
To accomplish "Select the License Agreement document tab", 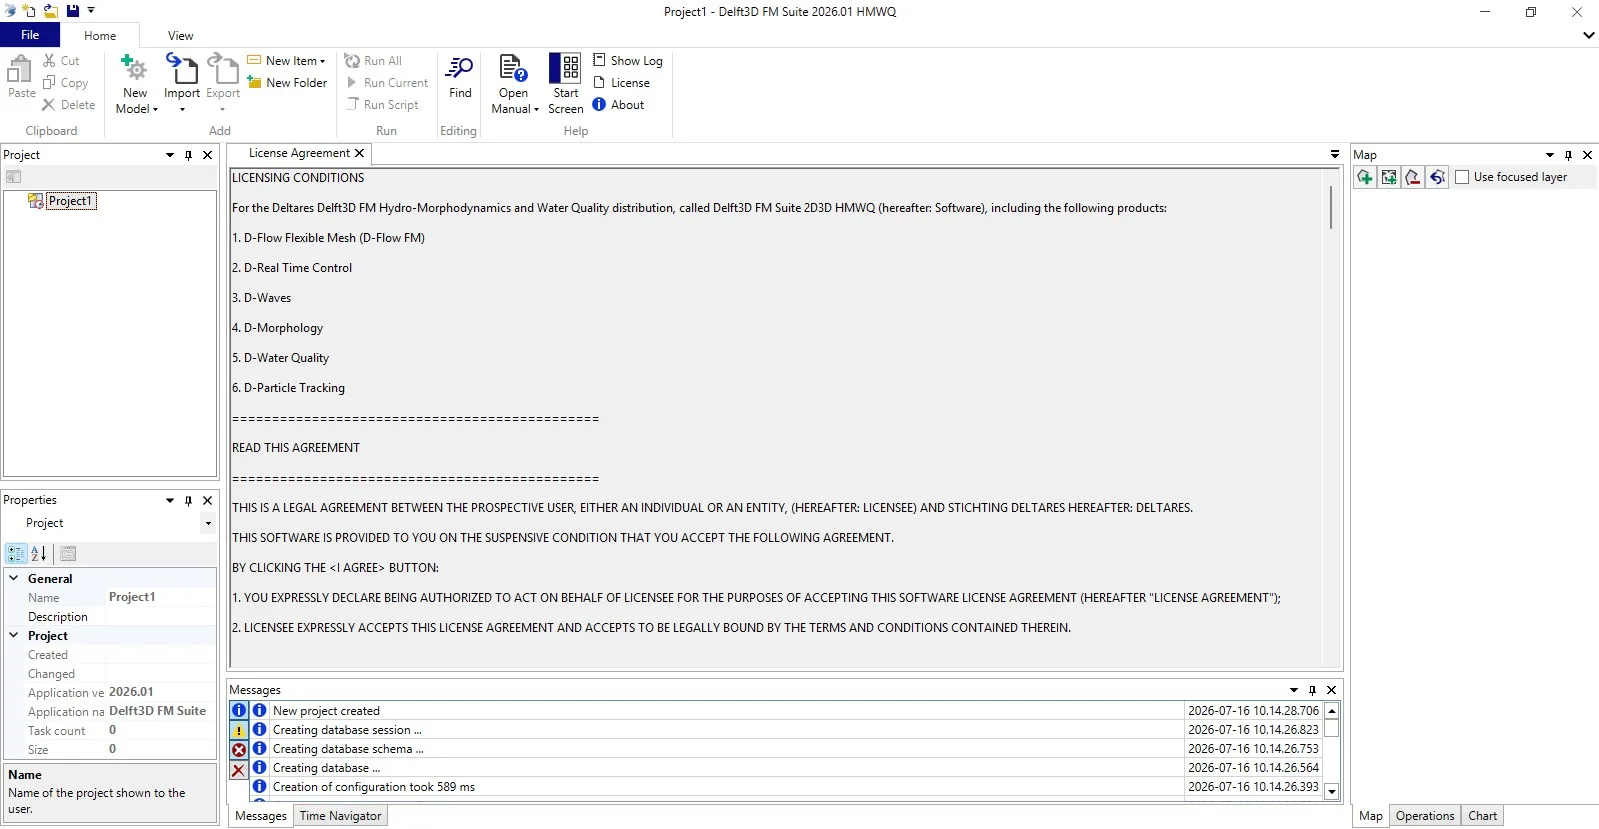I will 299,153.
